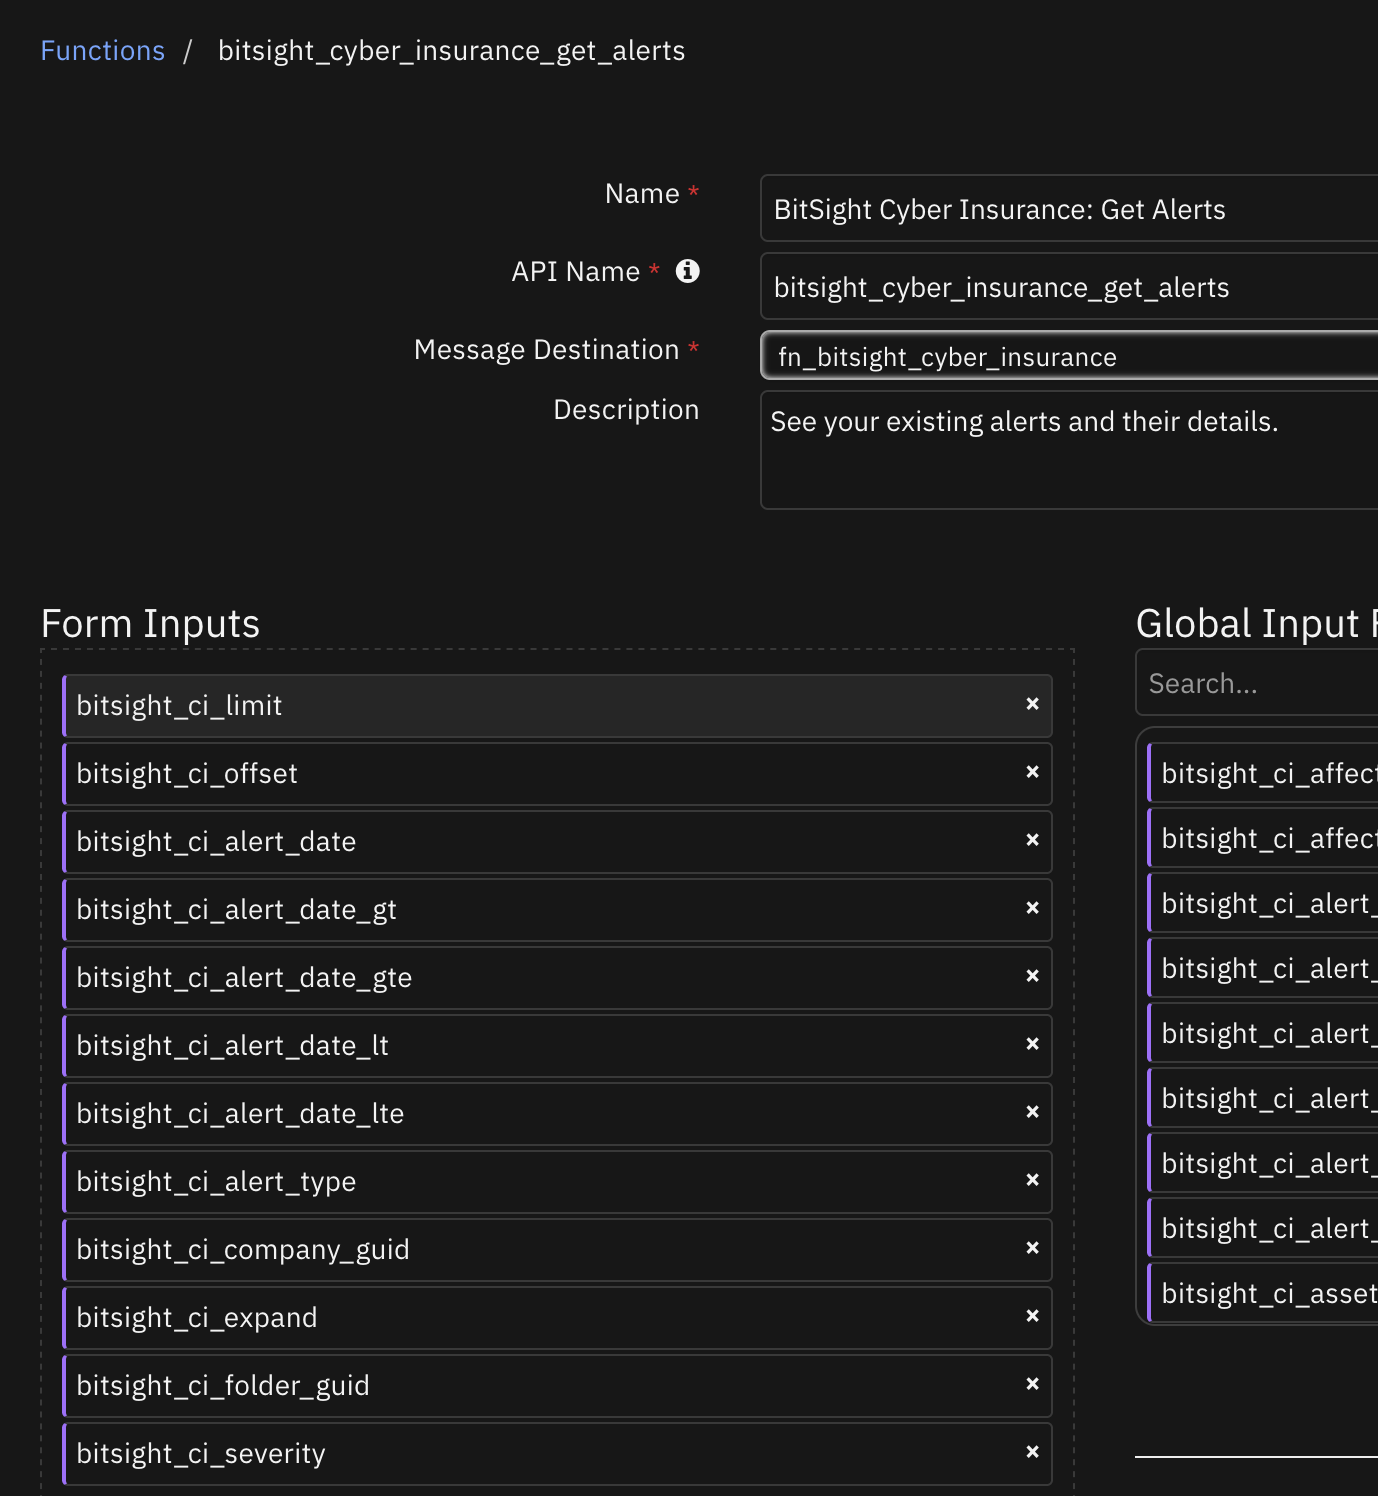Click the Description text area
The height and width of the screenshot is (1496, 1378).
[1069, 450]
